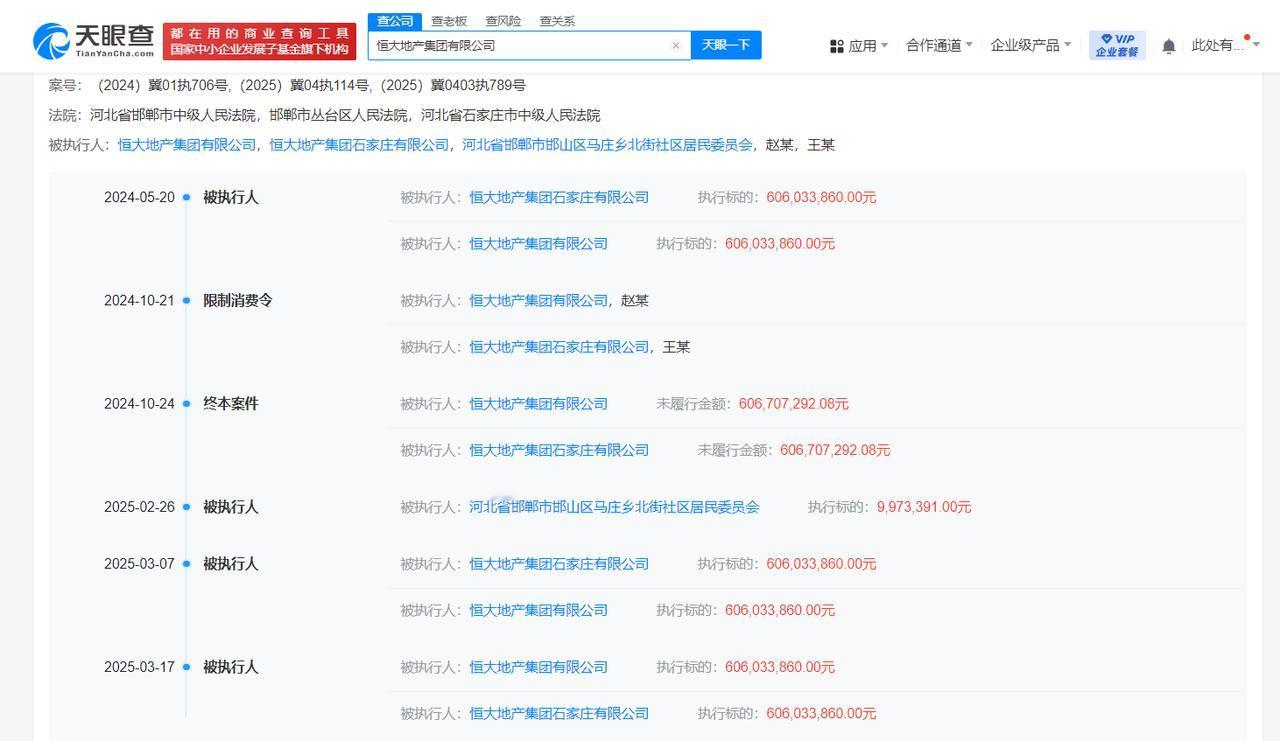Click the 天眼查 logo
This screenshot has height=741, width=1280.
click(93, 41)
